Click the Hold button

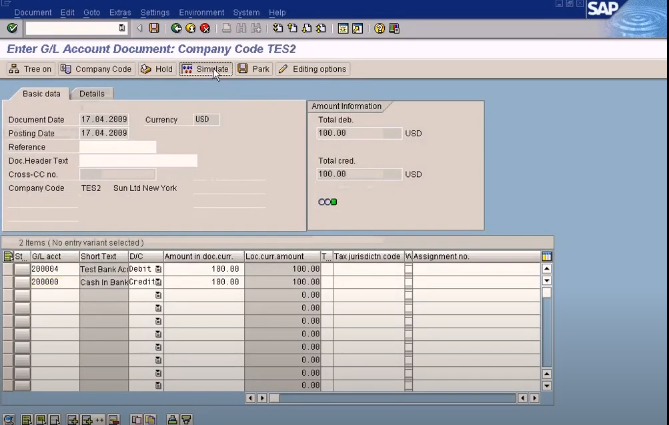157,69
